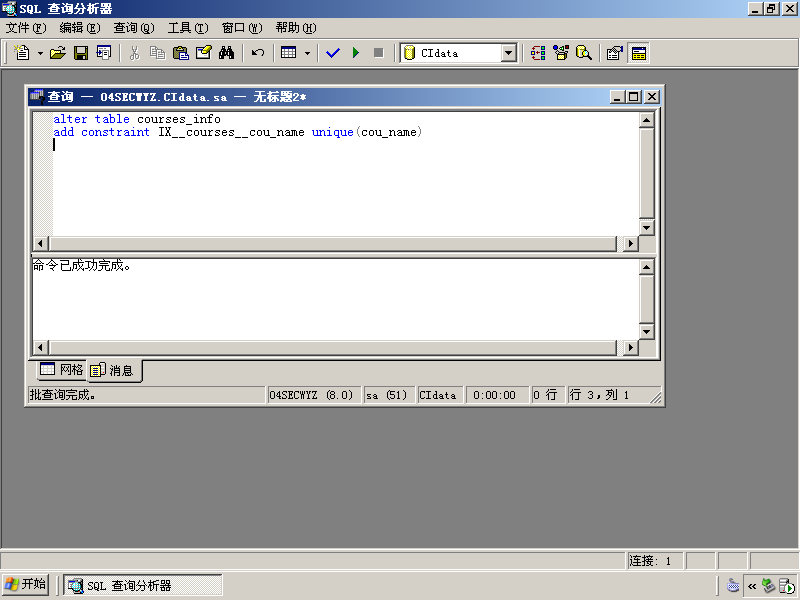Undo last edit with the Undo icon
Image resolution: width=800 pixels, height=600 pixels.
point(258,53)
